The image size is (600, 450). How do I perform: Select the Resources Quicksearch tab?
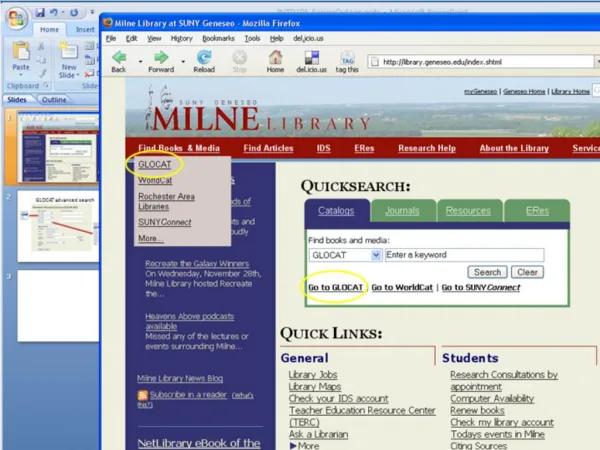[468, 210]
